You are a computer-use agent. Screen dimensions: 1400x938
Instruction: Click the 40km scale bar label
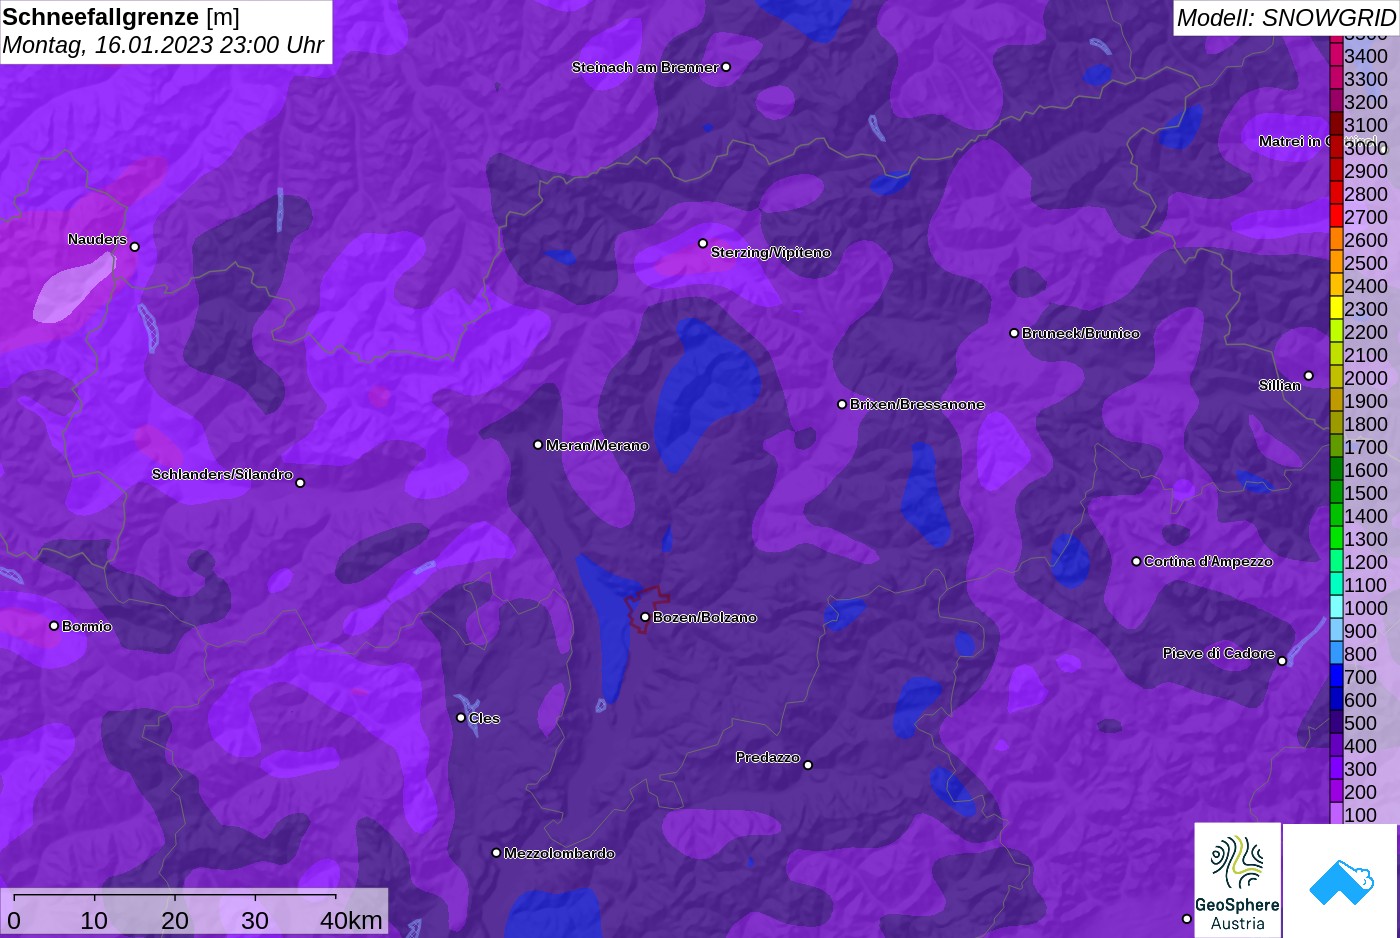tap(351, 920)
